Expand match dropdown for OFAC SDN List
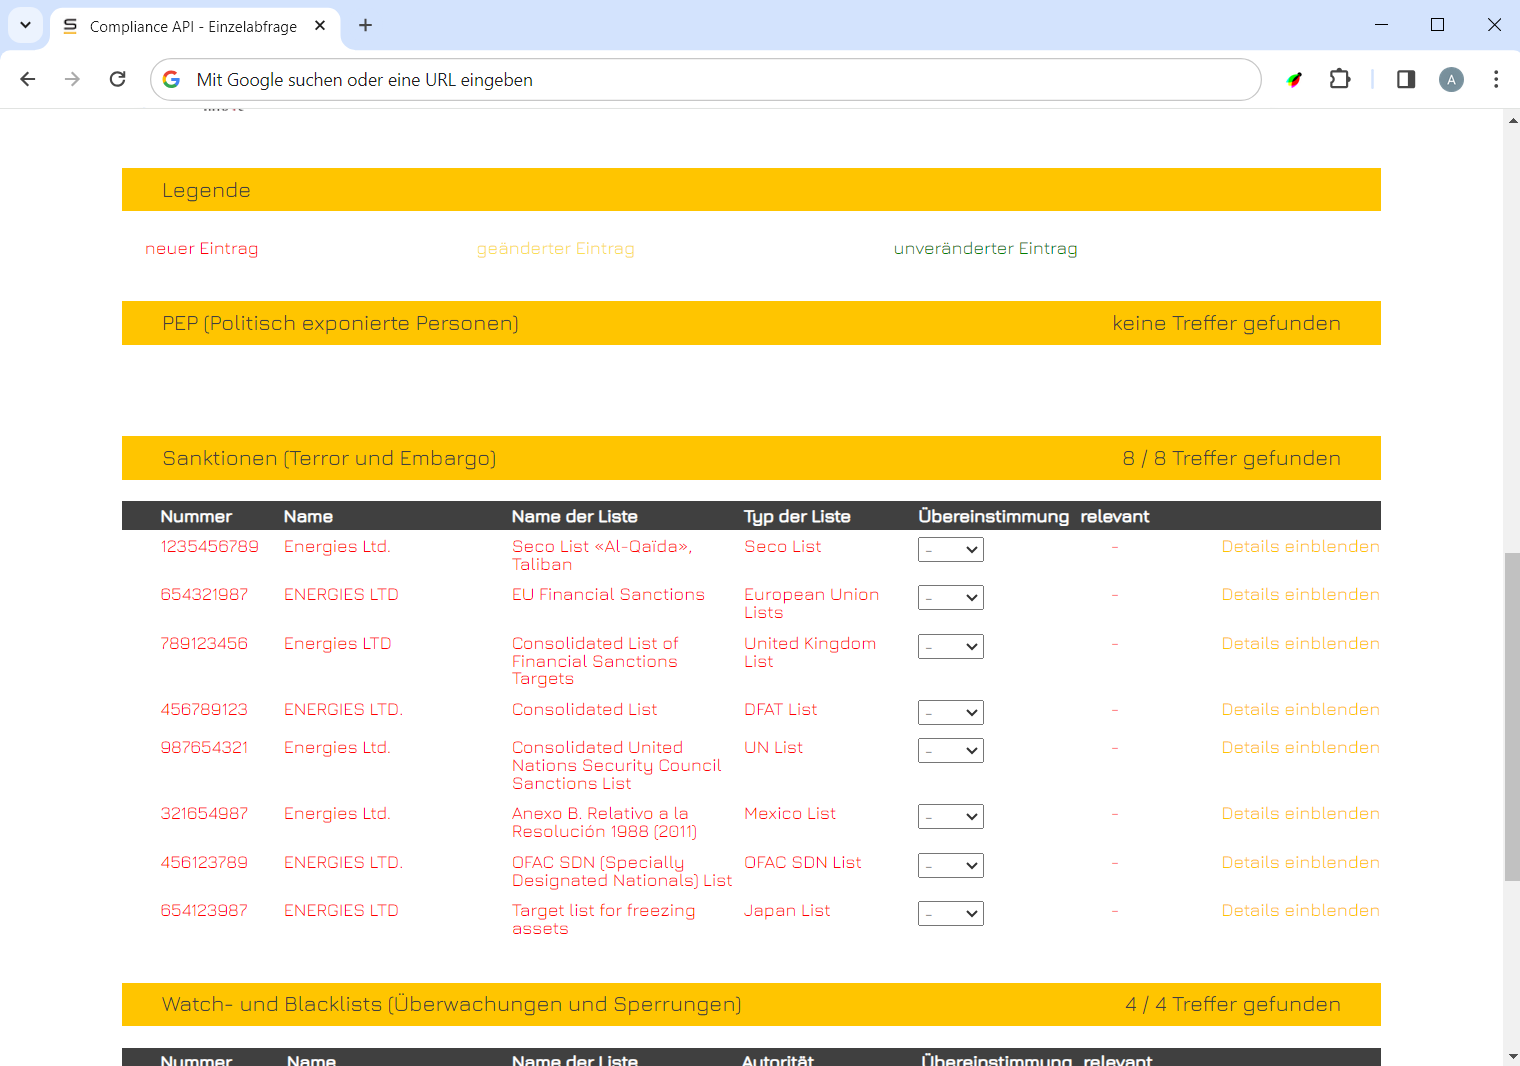This screenshot has height=1066, width=1520. pos(950,865)
